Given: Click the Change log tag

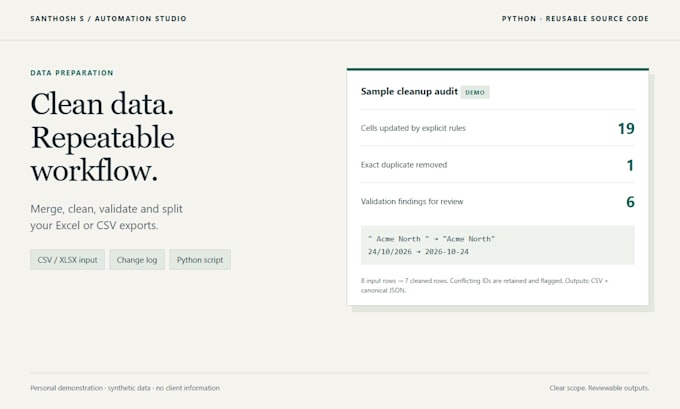Looking at the screenshot, I should coord(137,259).
